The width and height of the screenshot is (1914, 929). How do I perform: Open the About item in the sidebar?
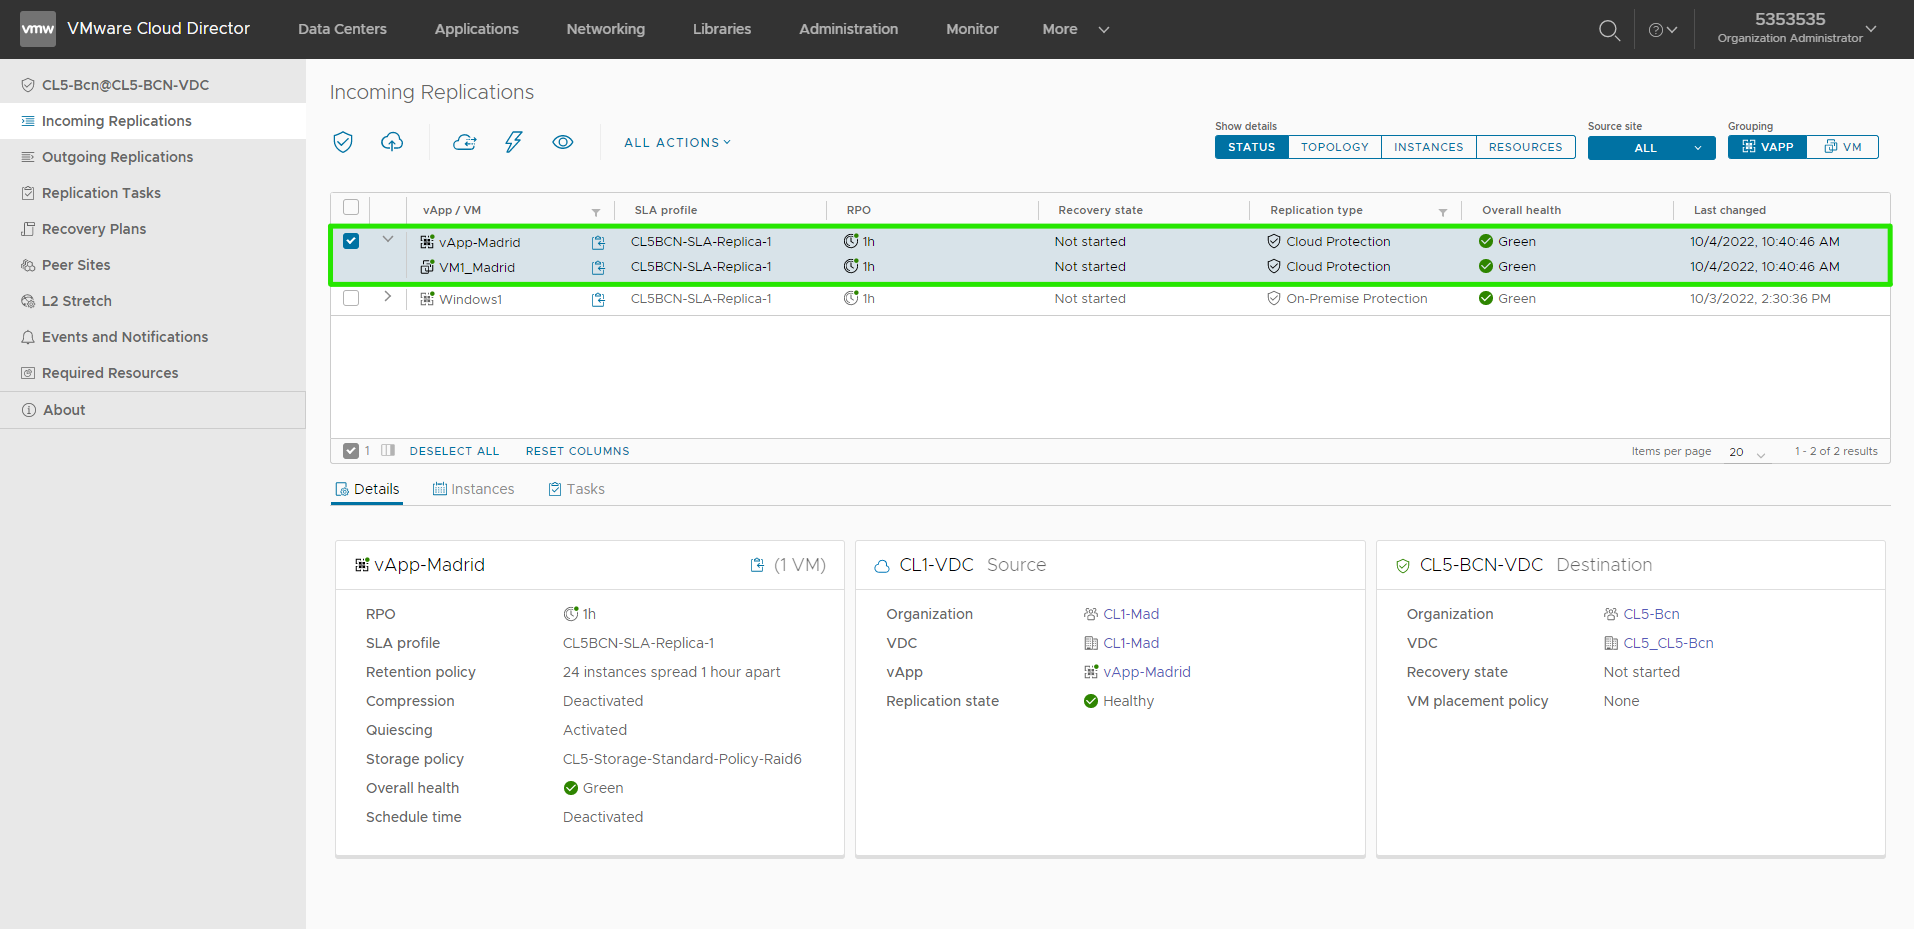(x=153, y=410)
